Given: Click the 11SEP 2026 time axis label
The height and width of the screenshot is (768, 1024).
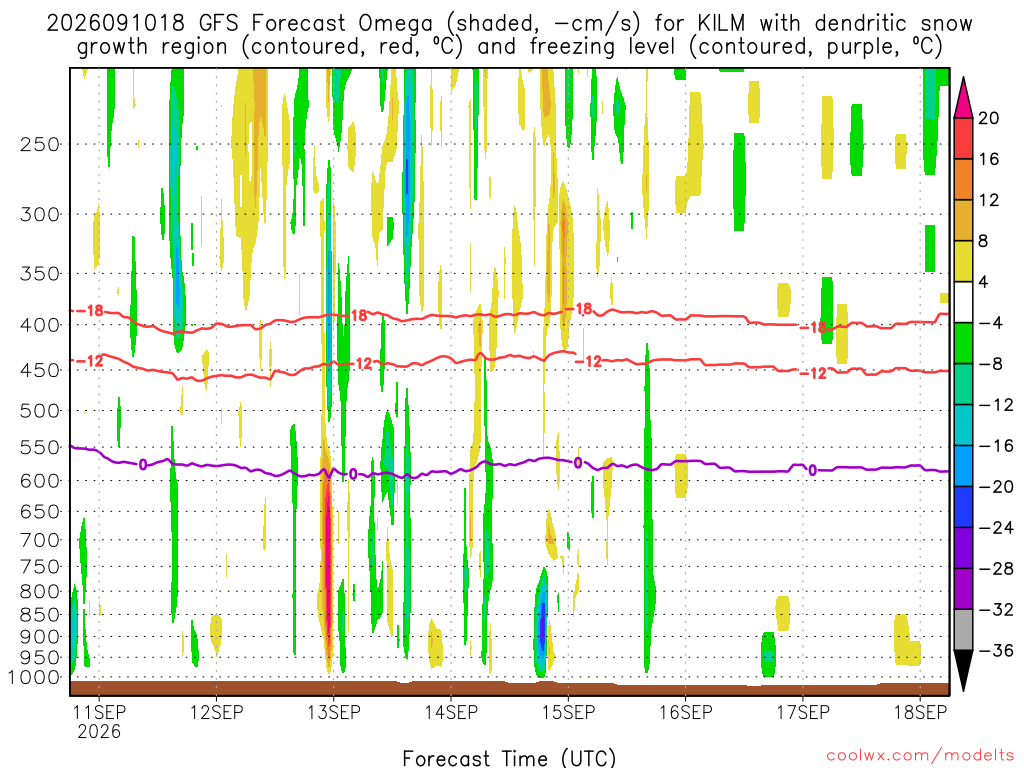Looking at the screenshot, I should point(99,721).
